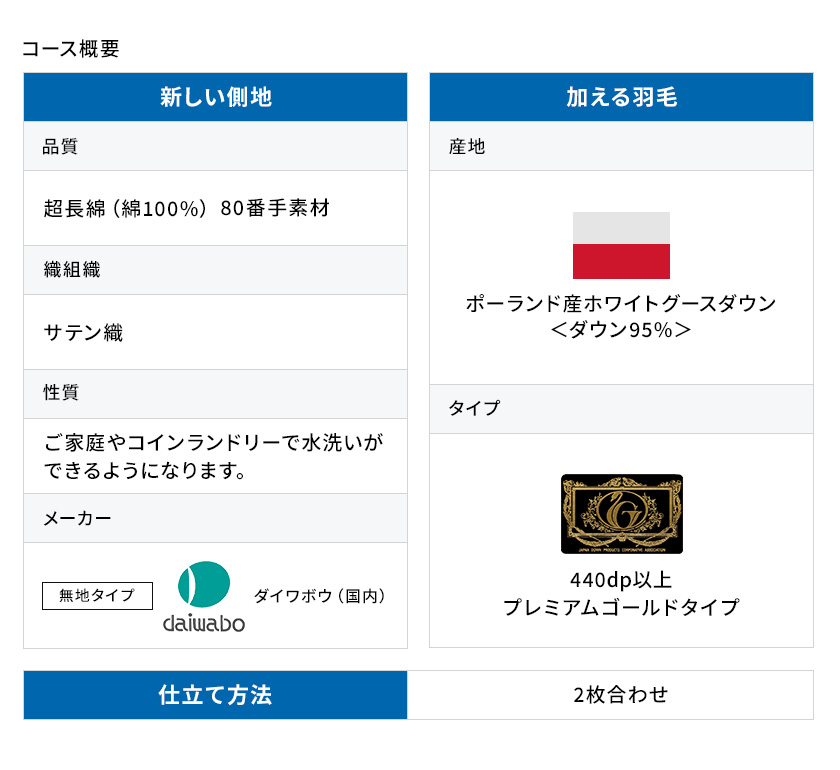Click the 仕立て方法 blue header

coord(215,694)
